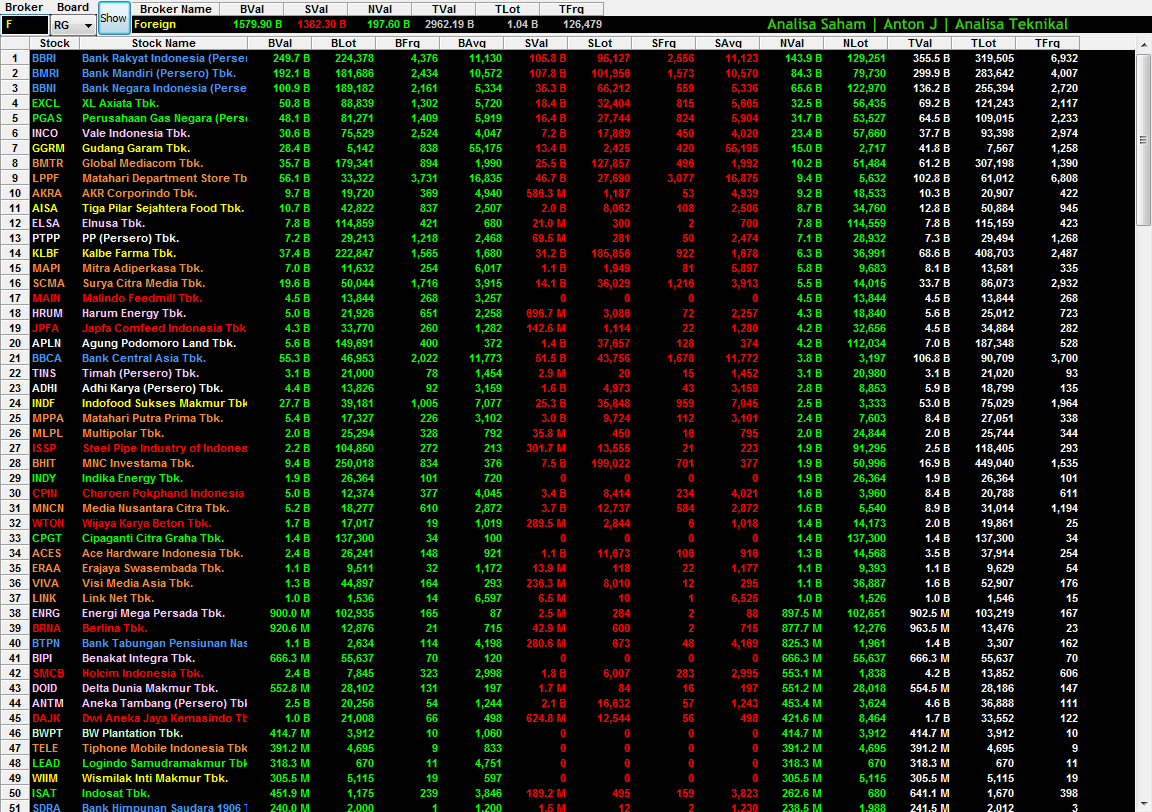The height and width of the screenshot is (812, 1152).
Task: Click Link Net Tbk. stock name
Action: (x=118, y=598)
